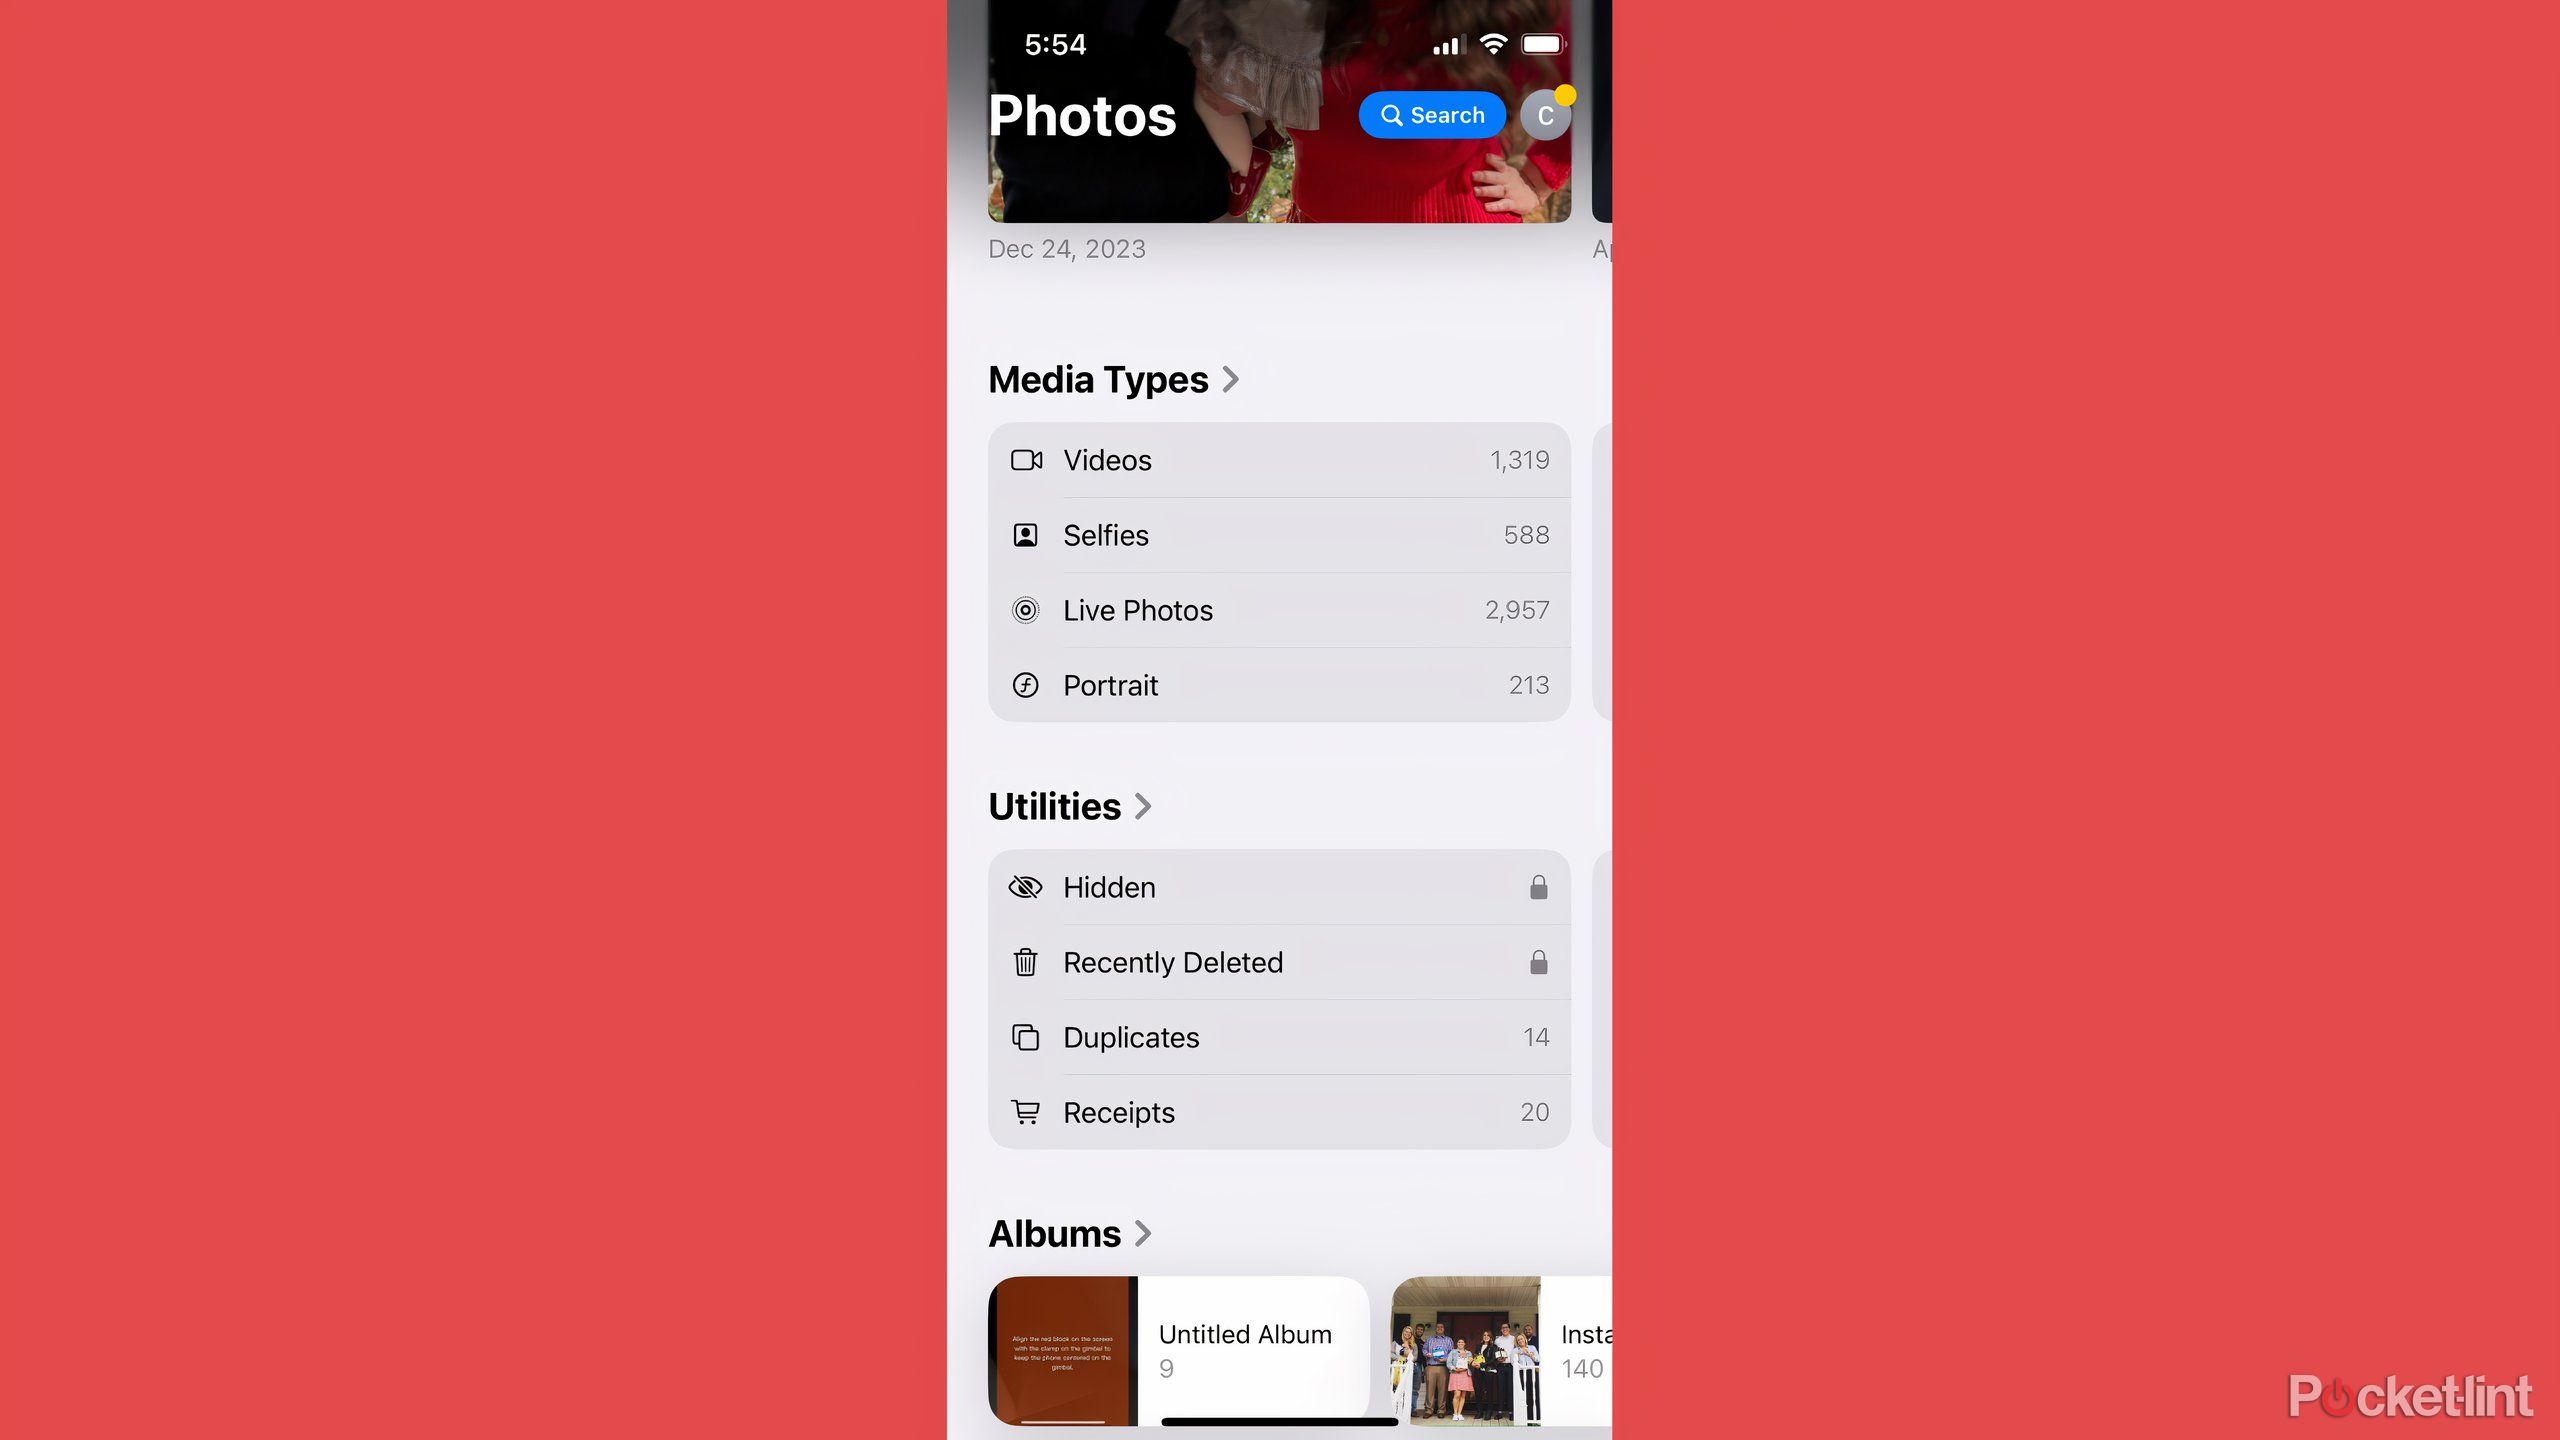Expand the Media Types section

coord(1233,380)
